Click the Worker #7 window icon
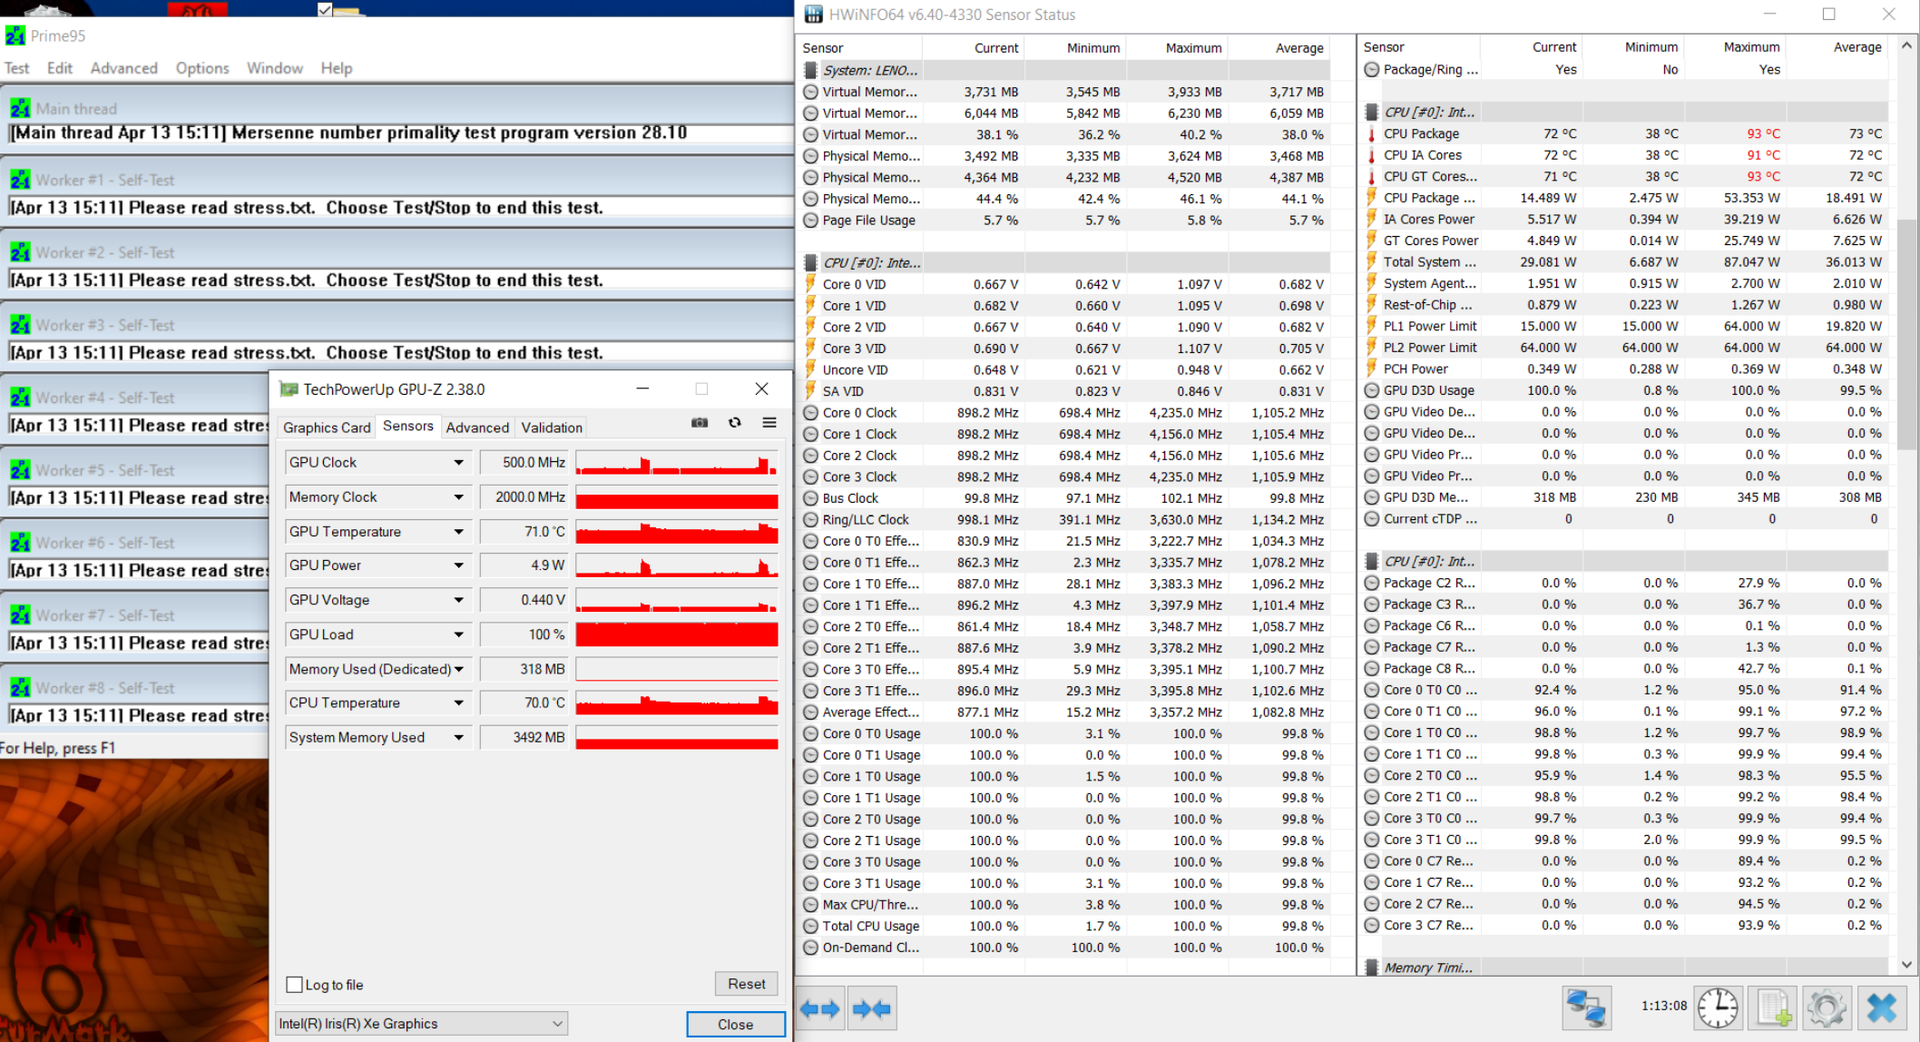 [x=20, y=615]
